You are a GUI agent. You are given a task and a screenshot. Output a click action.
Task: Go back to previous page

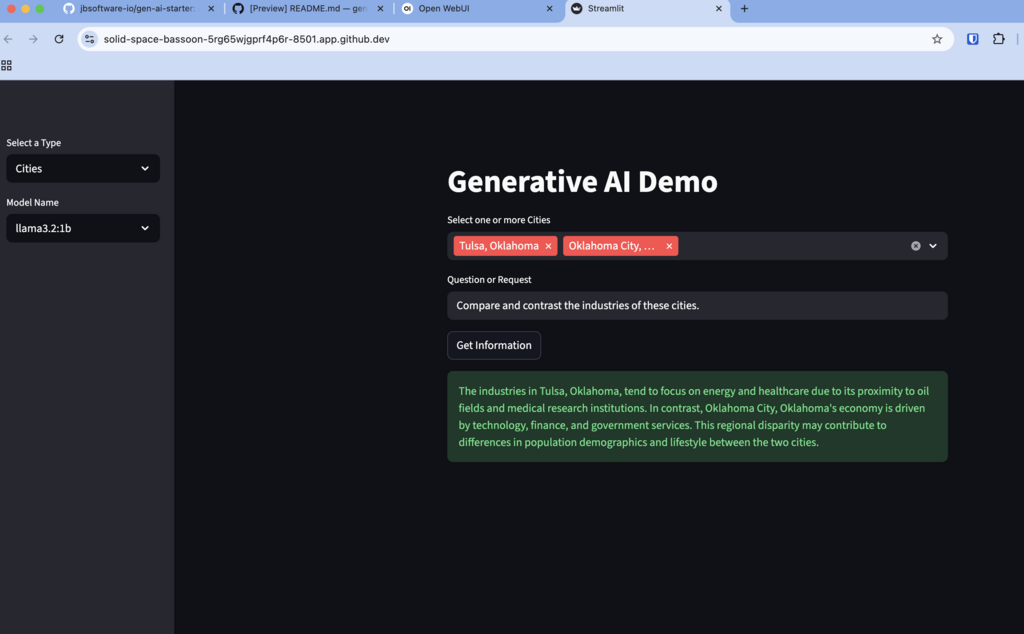point(9,39)
